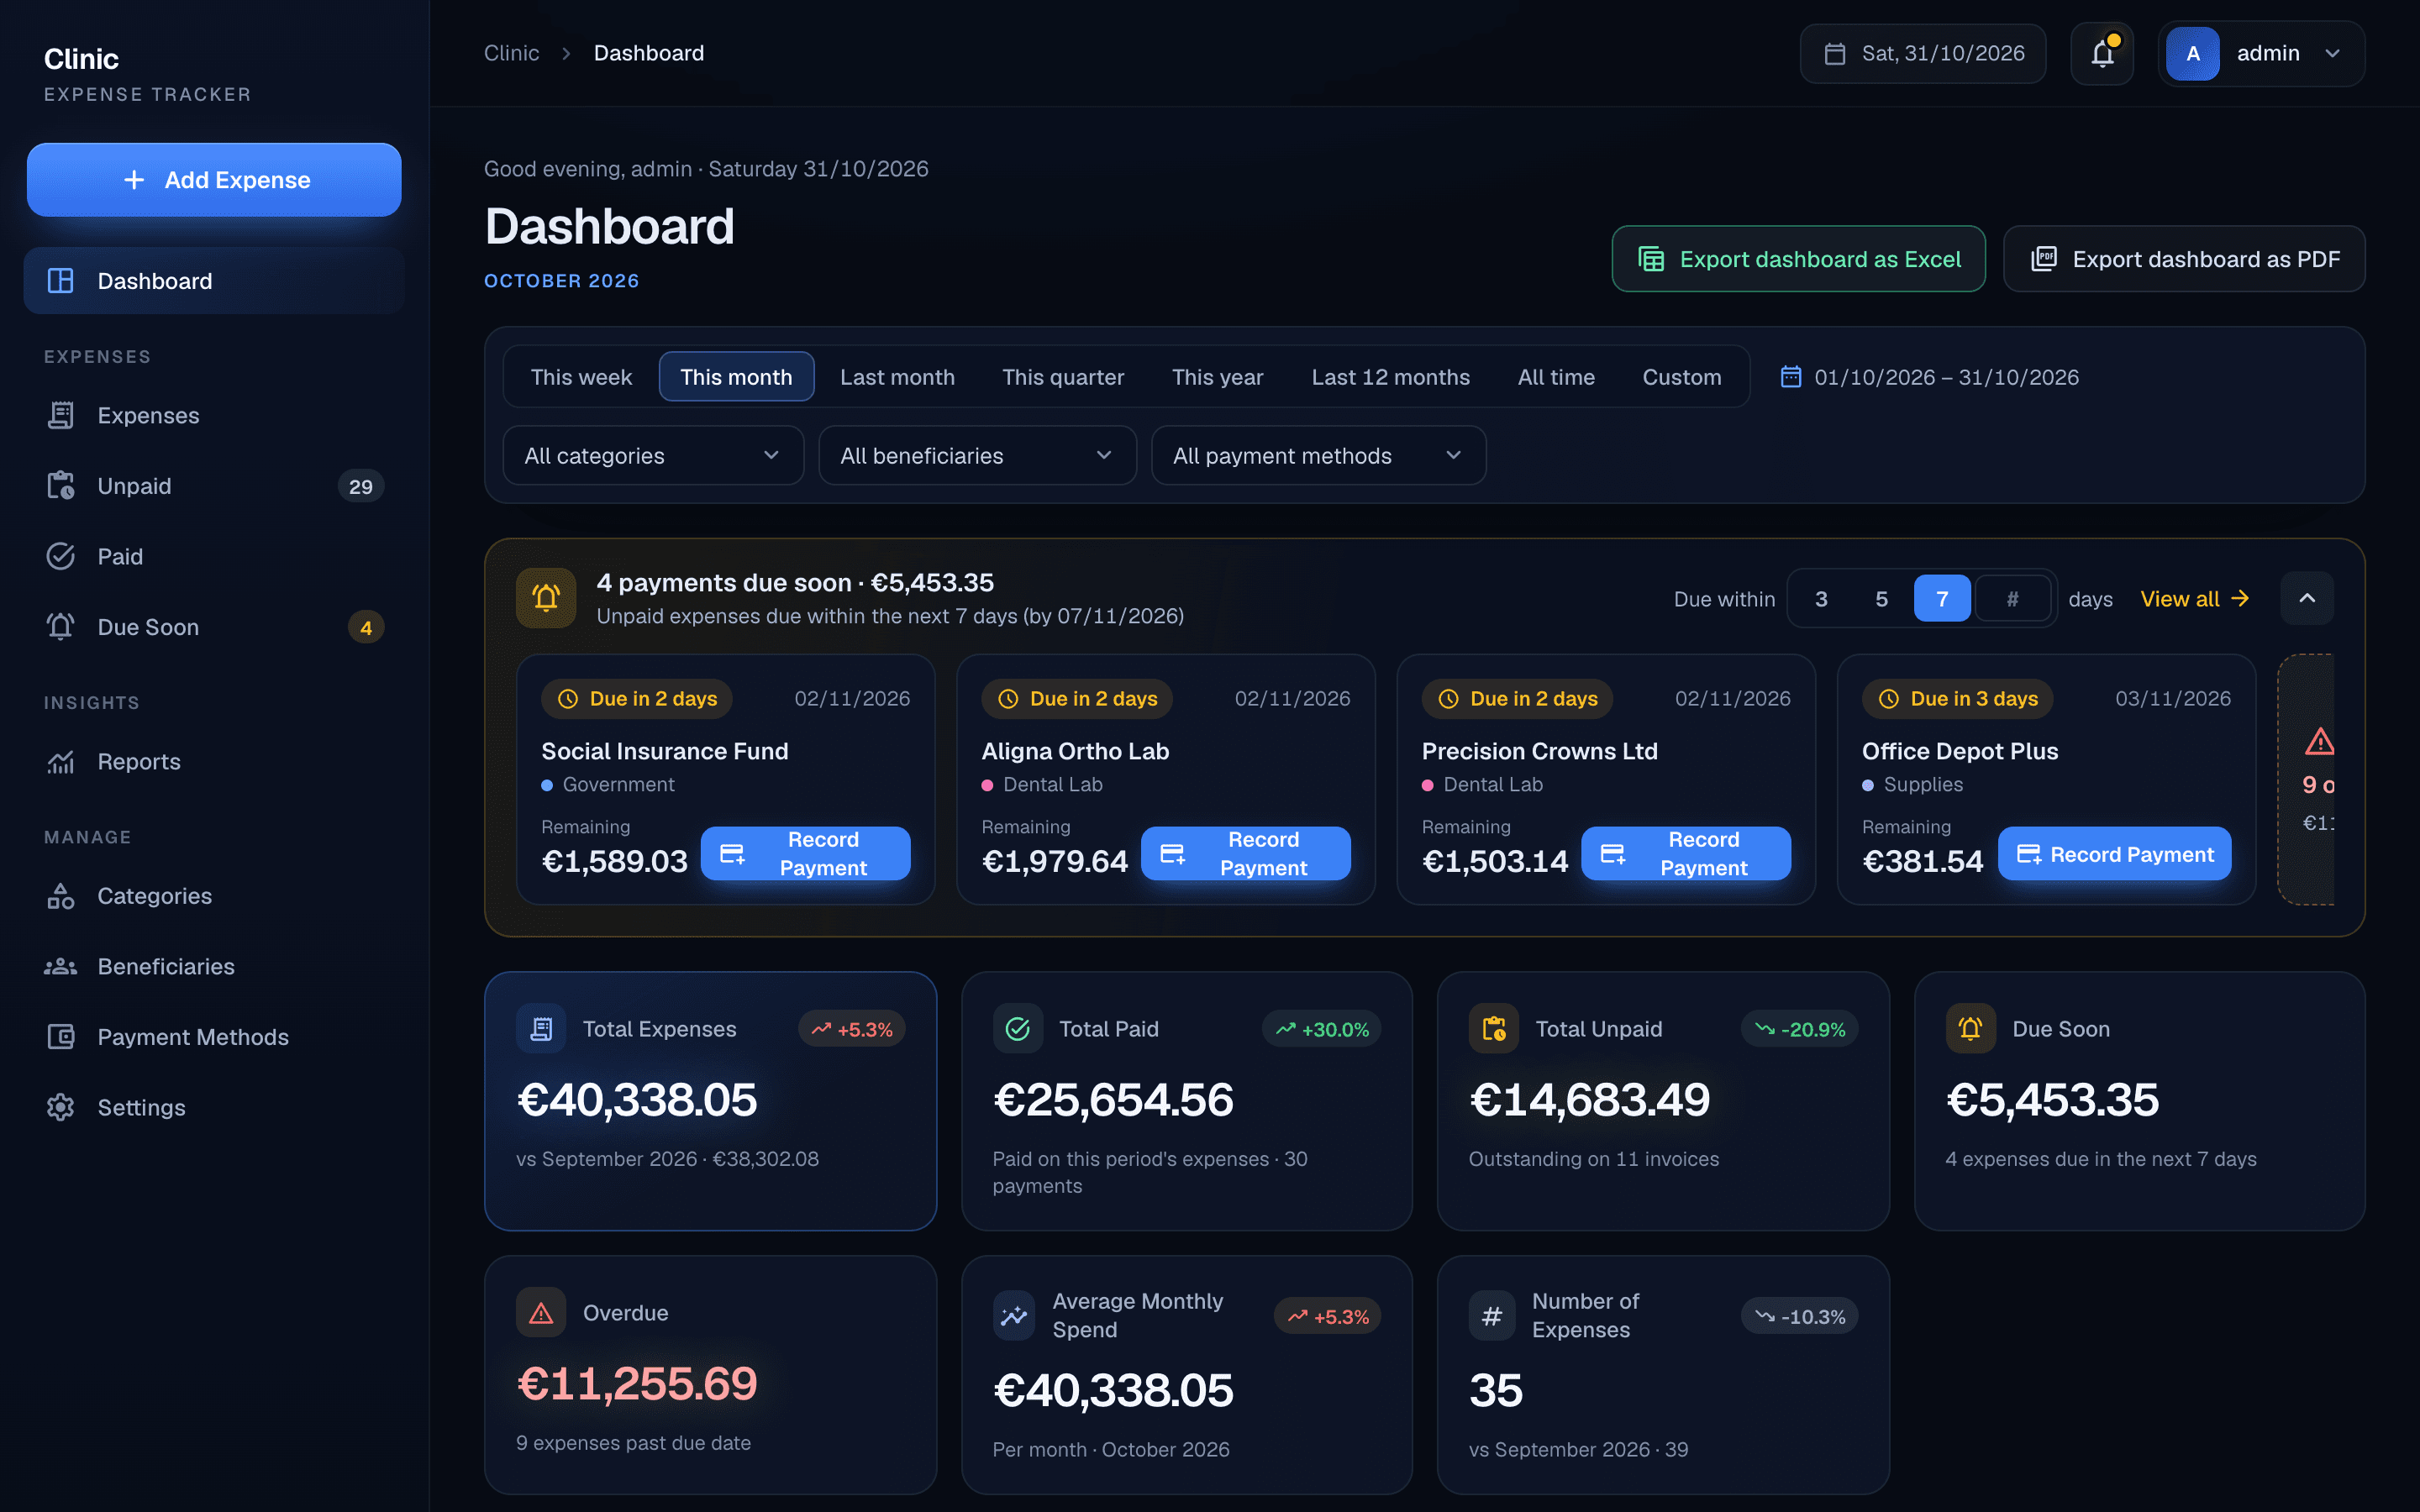2420x1512 pixels.
Task: Select the Last 12 months tab
Action: point(1390,377)
